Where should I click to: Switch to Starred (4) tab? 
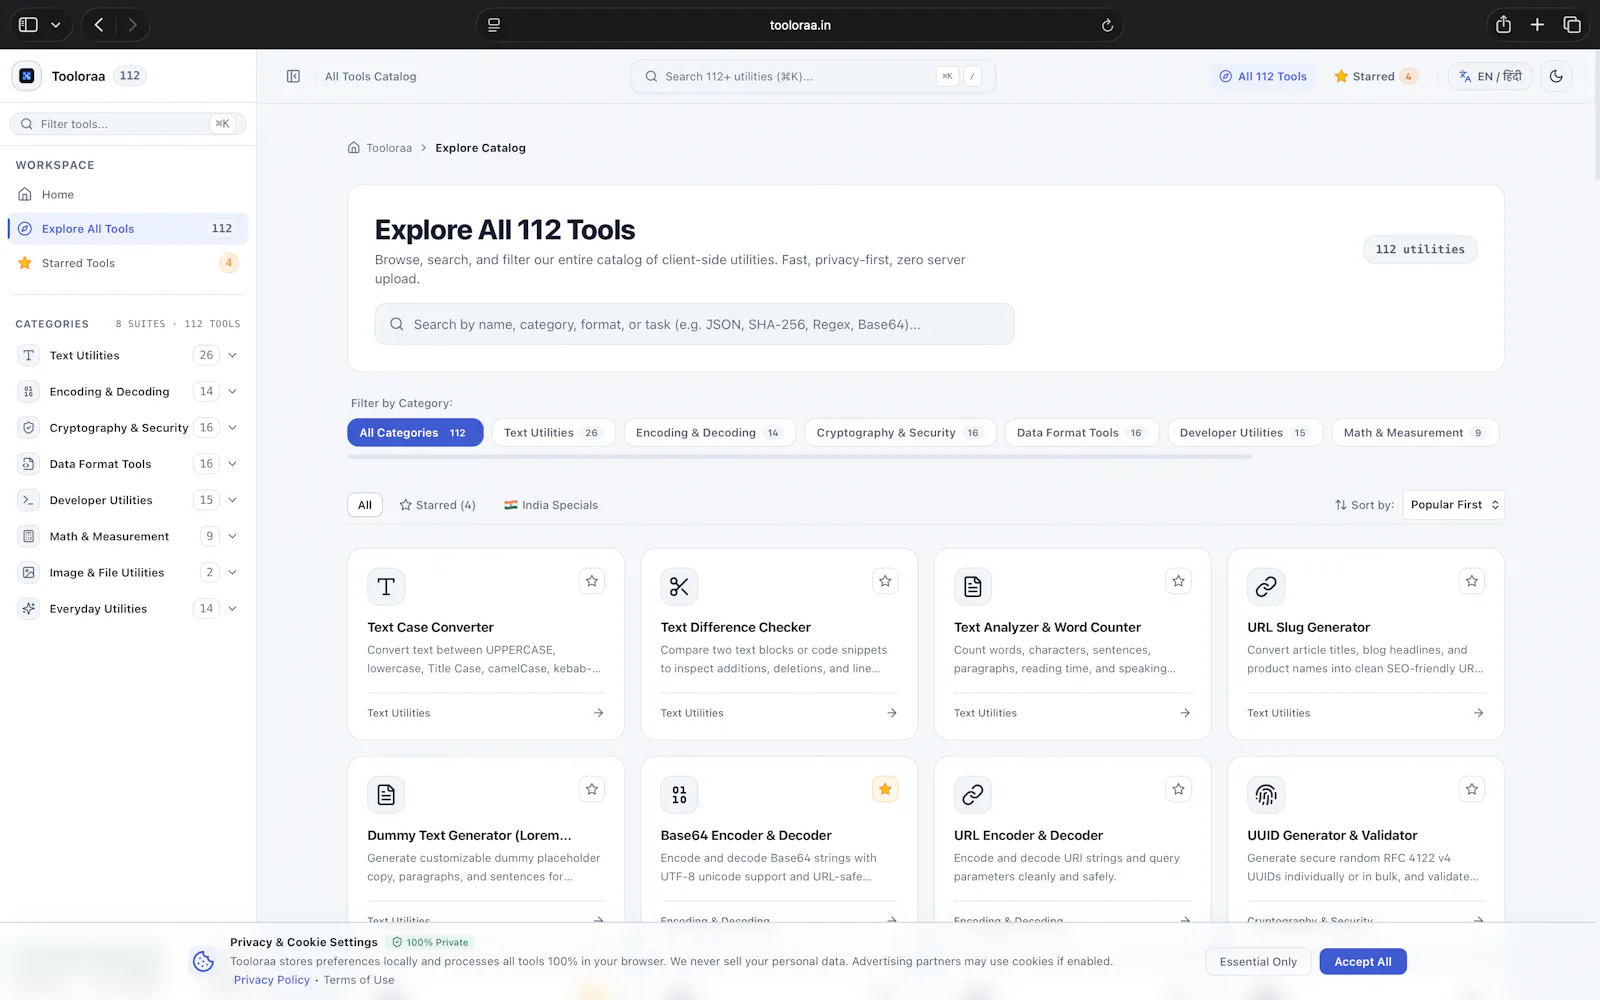click(x=437, y=505)
